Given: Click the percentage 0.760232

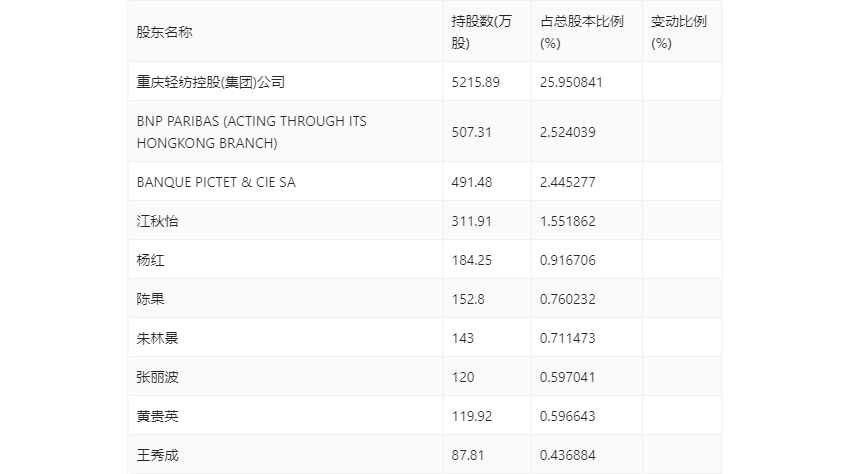Looking at the screenshot, I should (568, 299).
